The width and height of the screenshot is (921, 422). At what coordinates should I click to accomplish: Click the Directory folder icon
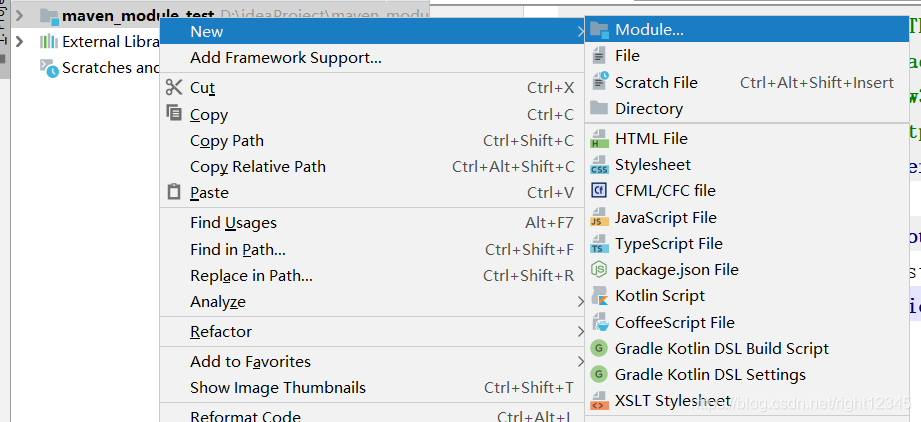[599, 108]
